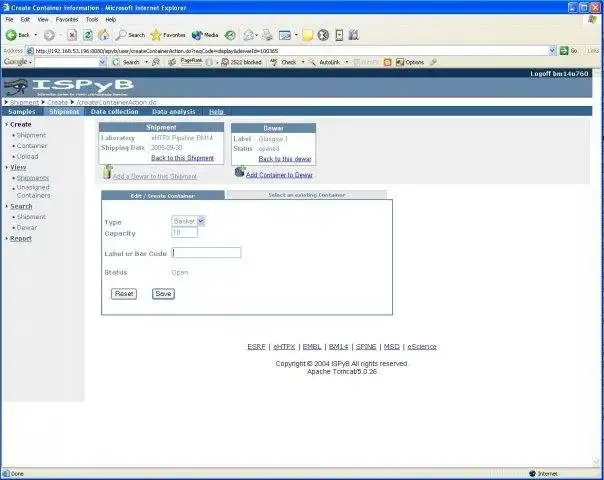Click Logoff bm14u760 in the header
Screen dimensions: 604x480
559,74
